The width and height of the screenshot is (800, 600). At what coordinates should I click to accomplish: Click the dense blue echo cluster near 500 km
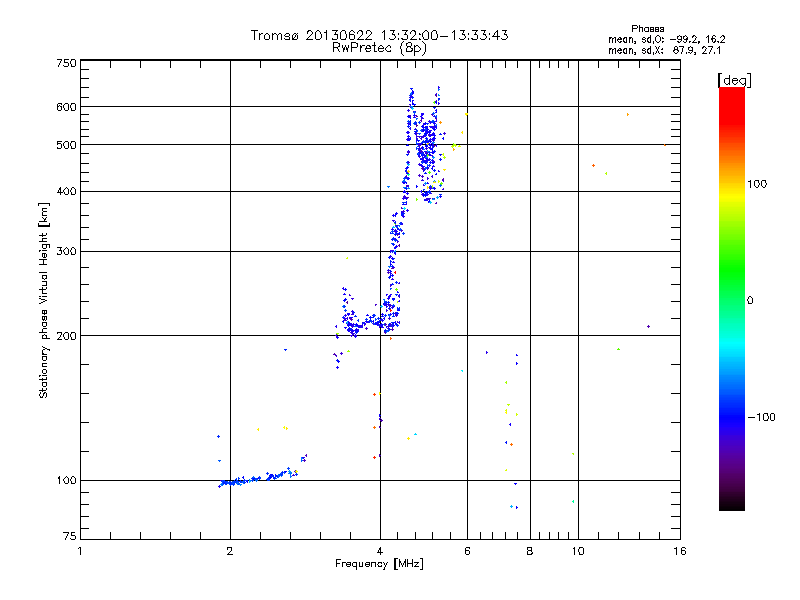(427, 153)
